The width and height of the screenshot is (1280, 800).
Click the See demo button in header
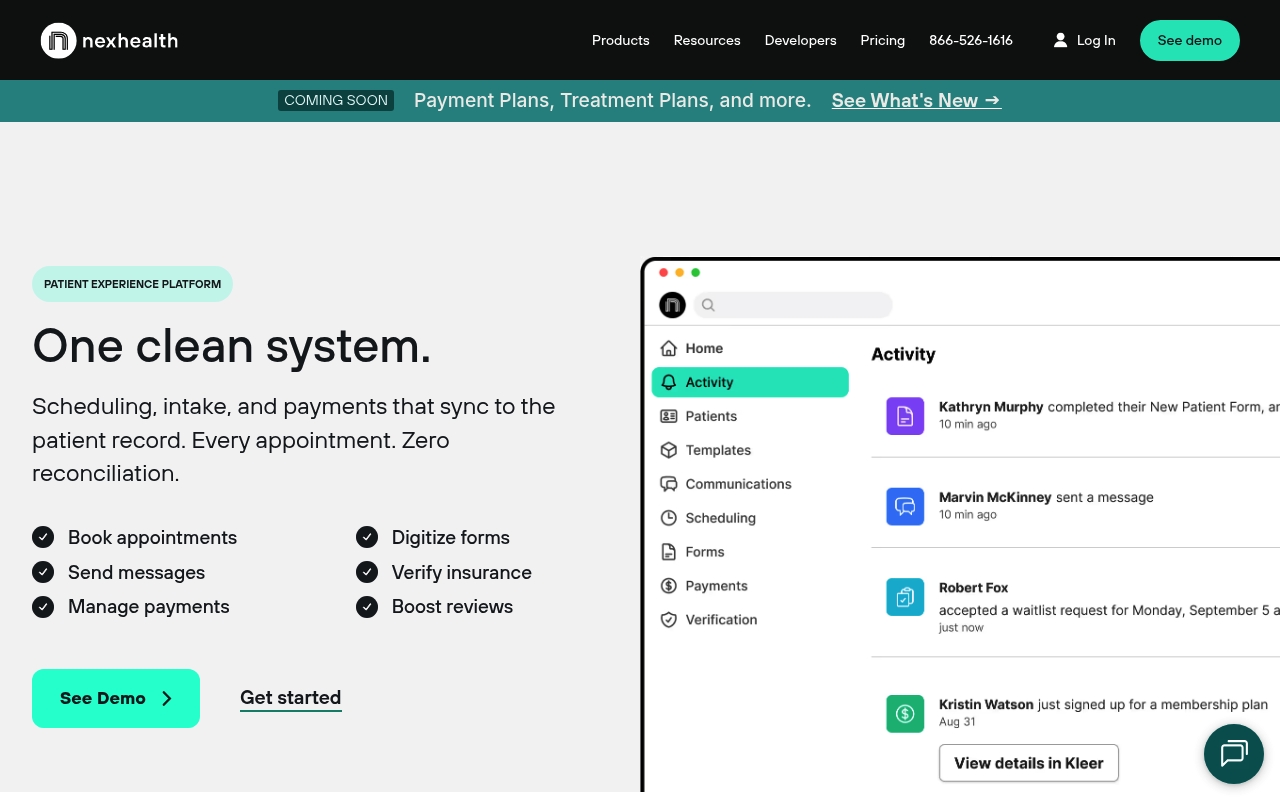(1190, 40)
